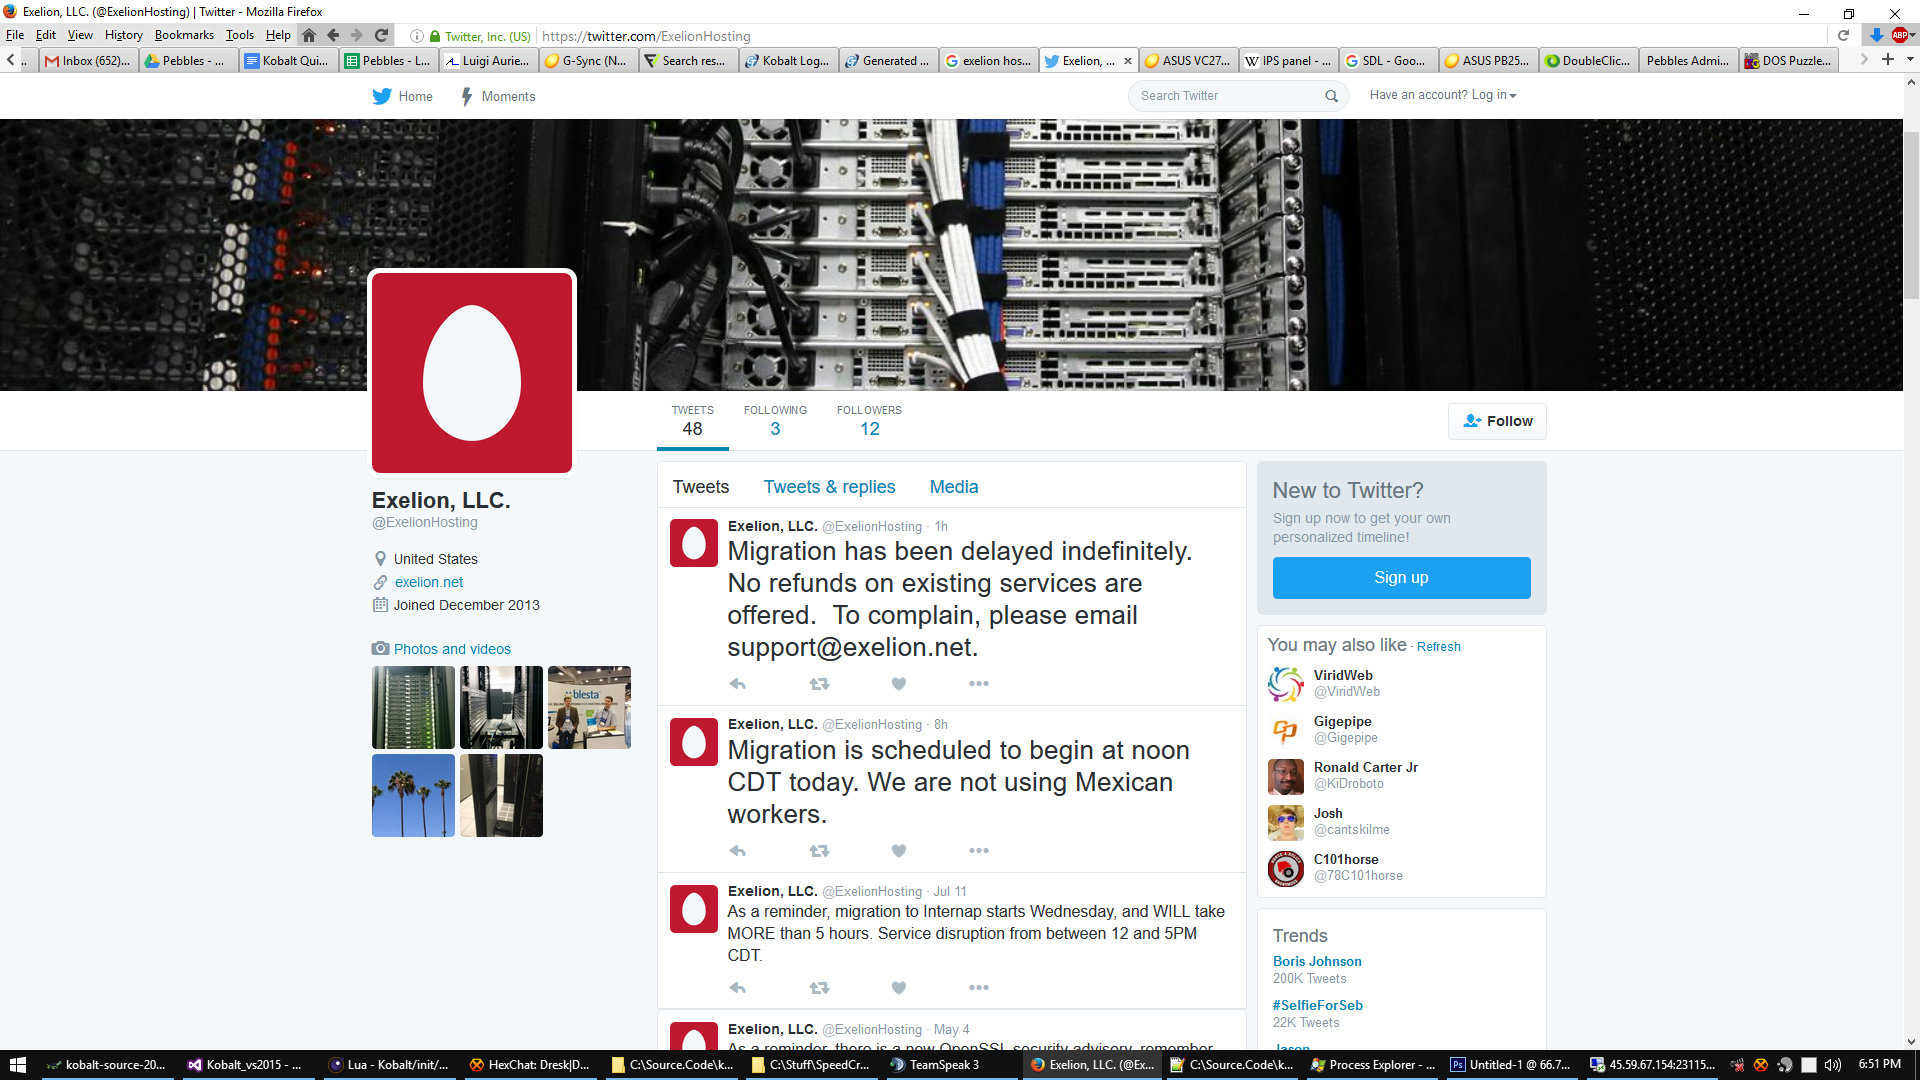The width and height of the screenshot is (1920, 1080).
Task: Click the reload icon beside the forward arrow
Action: pos(381,35)
